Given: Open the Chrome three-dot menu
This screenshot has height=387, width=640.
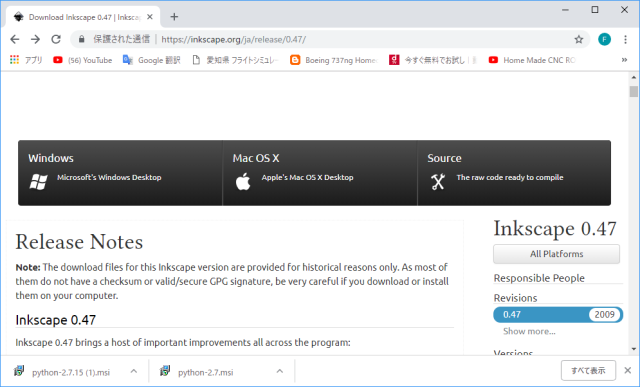Looking at the screenshot, I should point(625,39).
